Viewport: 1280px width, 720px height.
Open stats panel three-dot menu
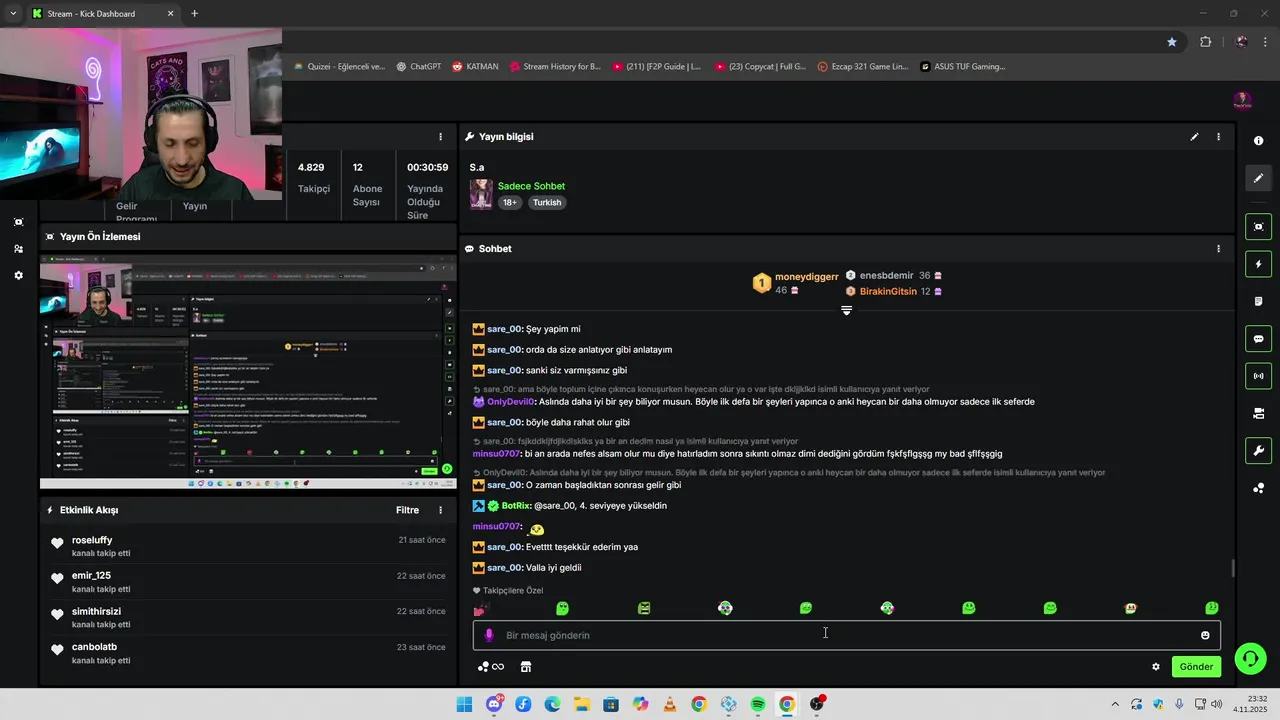pyautogui.click(x=440, y=137)
